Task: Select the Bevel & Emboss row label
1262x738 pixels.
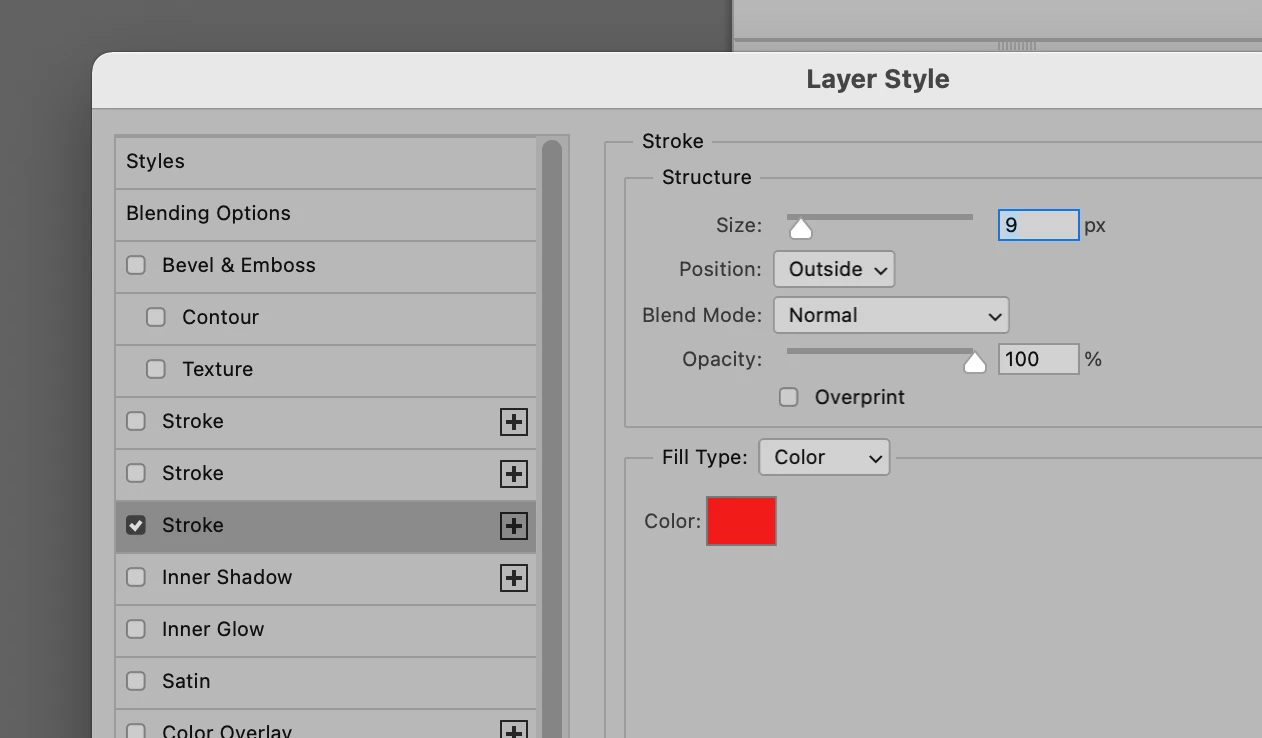Action: click(x=239, y=265)
